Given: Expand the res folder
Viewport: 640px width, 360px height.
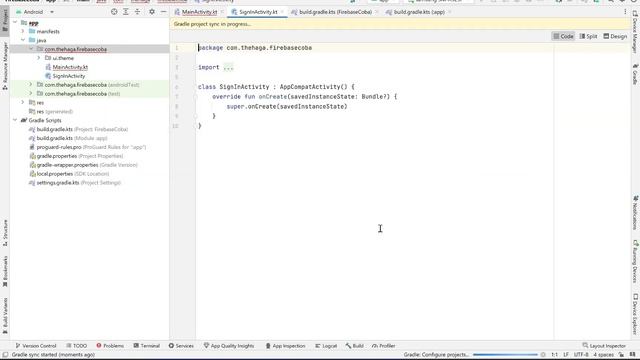Looking at the screenshot, I should (x=23, y=102).
